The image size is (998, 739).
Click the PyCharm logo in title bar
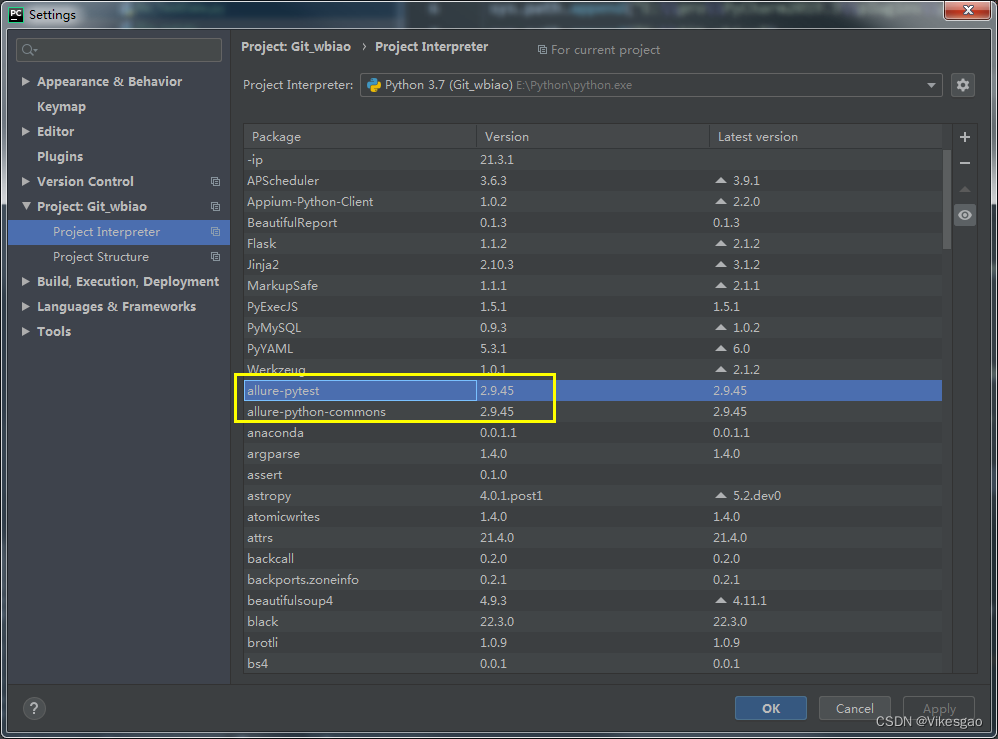(16, 14)
